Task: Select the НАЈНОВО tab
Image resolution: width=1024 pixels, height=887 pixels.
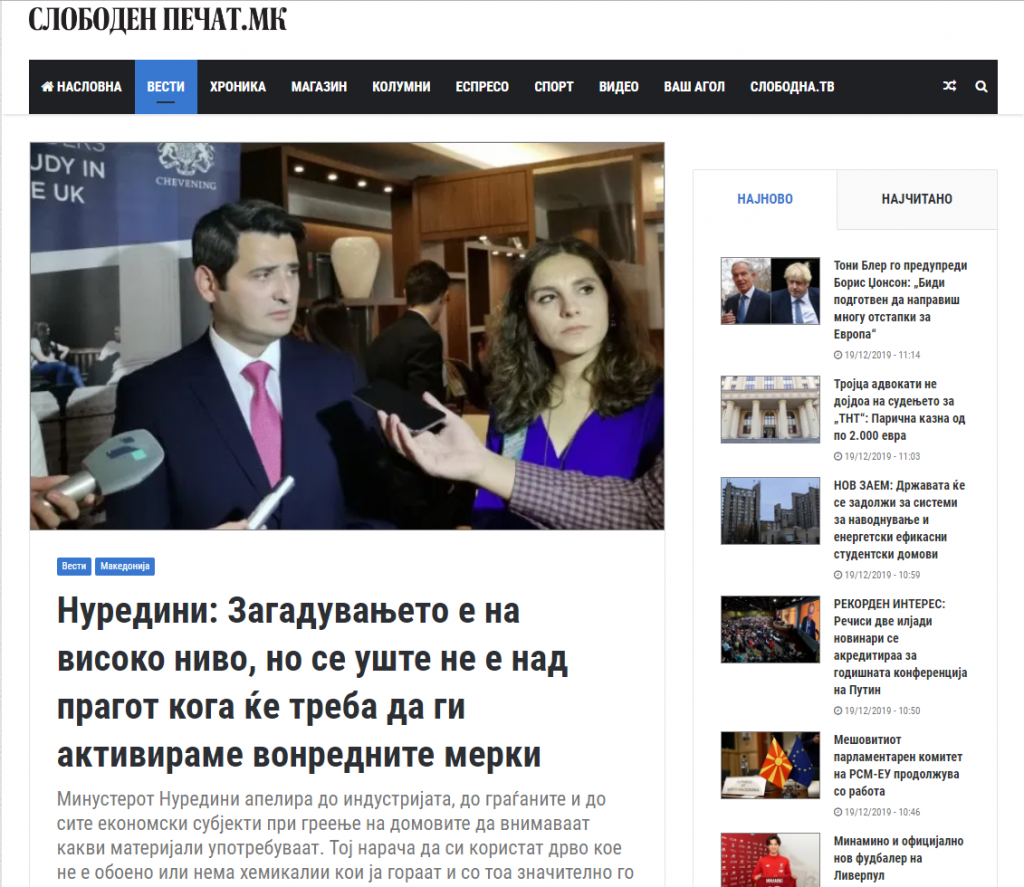Action: click(x=765, y=199)
